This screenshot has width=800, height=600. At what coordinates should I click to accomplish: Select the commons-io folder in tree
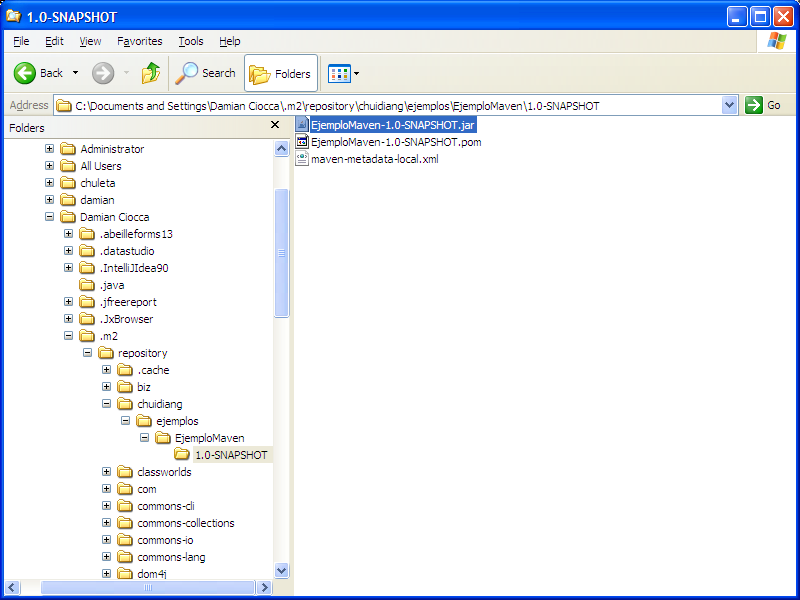point(165,540)
